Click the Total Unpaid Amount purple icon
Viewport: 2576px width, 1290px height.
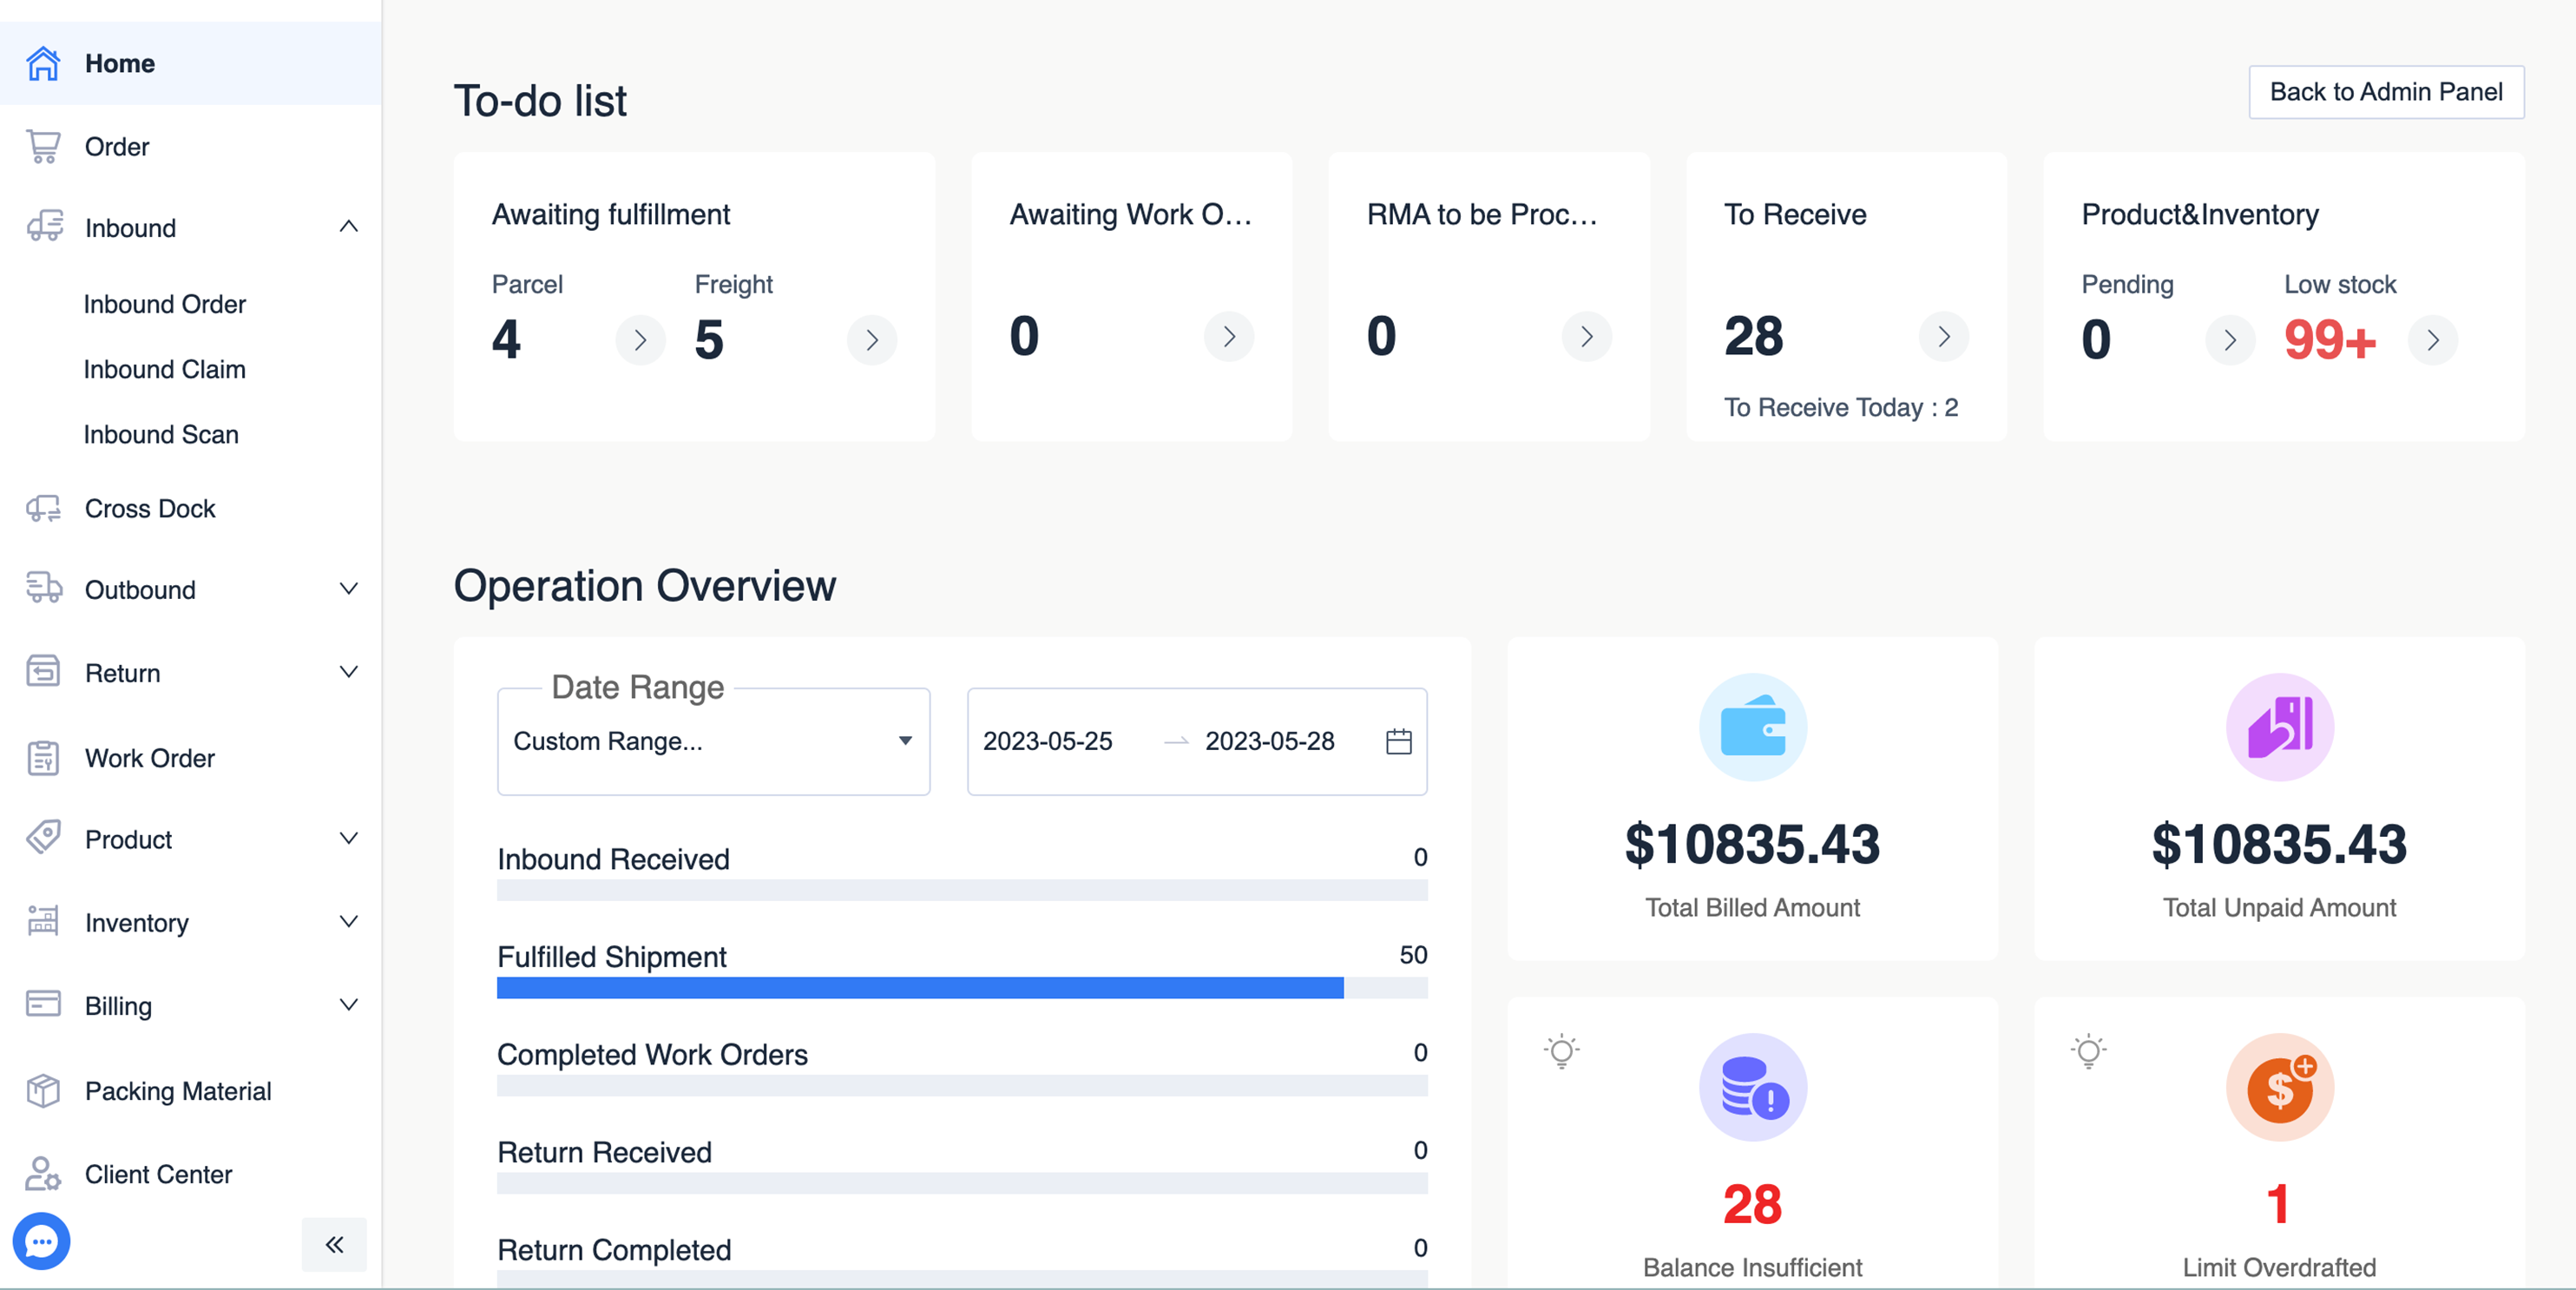pos(2279,727)
